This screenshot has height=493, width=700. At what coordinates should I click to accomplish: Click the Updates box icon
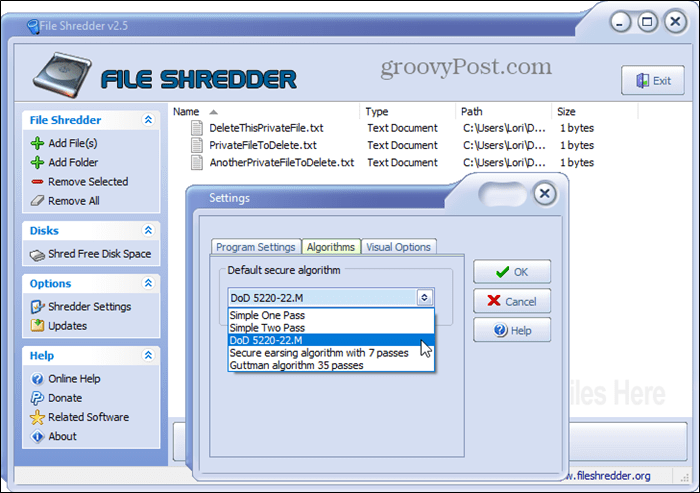(38, 326)
